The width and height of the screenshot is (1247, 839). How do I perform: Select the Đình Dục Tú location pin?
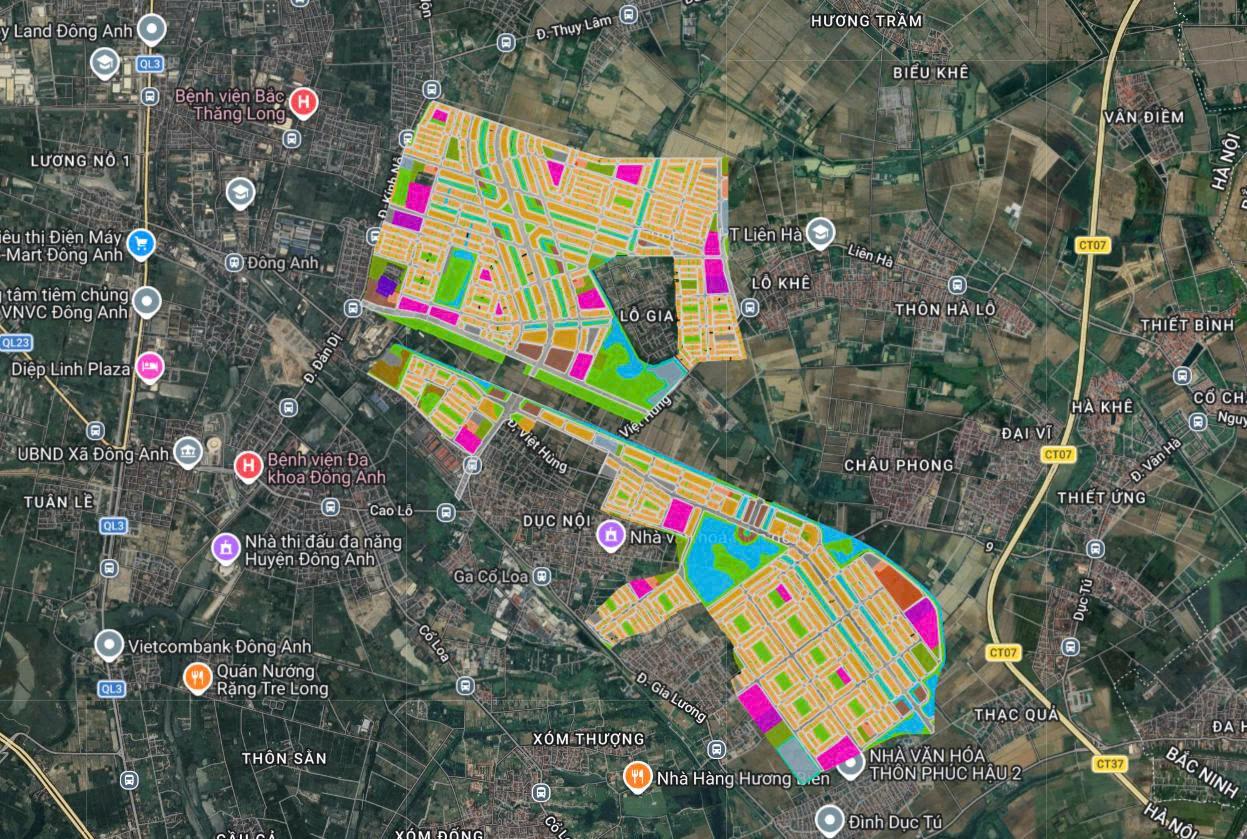[828, 820]
